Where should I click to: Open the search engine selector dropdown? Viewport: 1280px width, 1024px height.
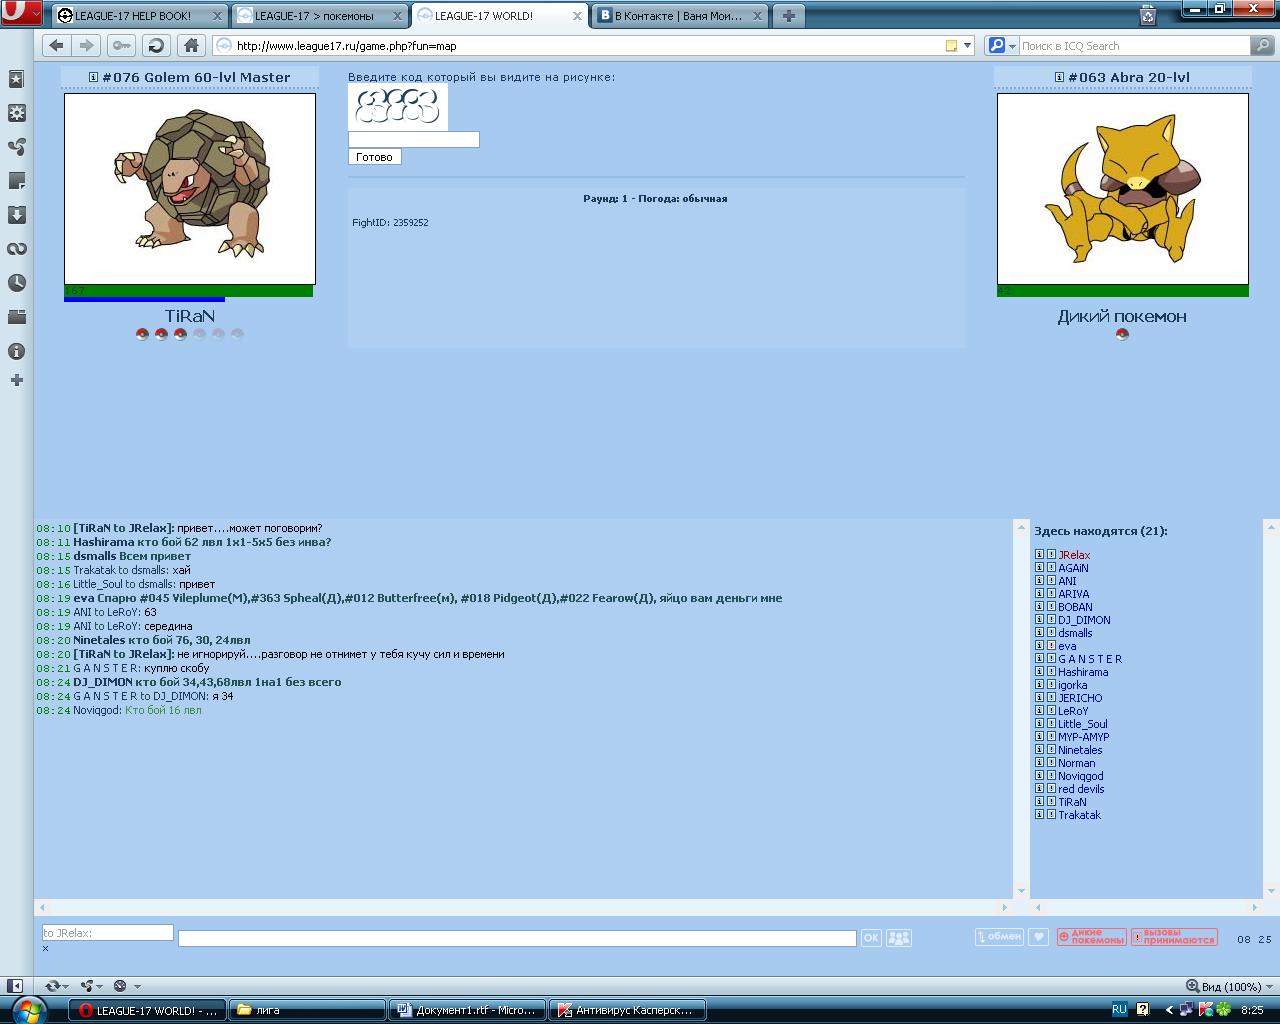pos(1002,46)
